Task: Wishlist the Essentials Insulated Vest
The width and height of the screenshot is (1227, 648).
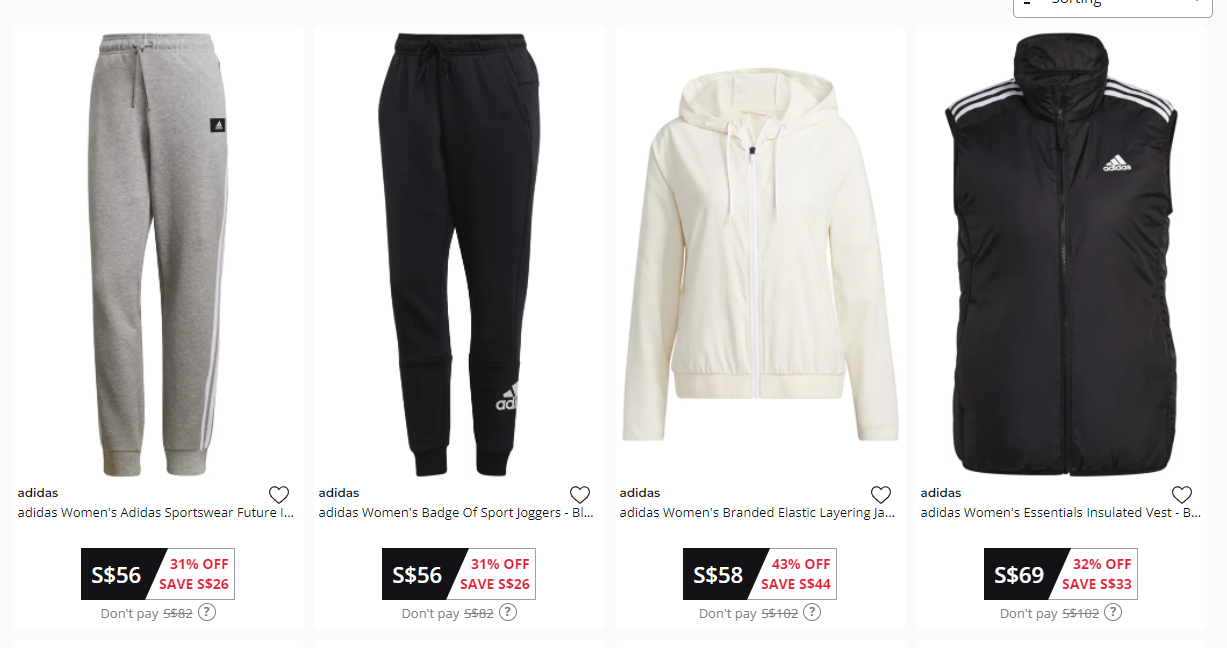Action: (1182, 495)
